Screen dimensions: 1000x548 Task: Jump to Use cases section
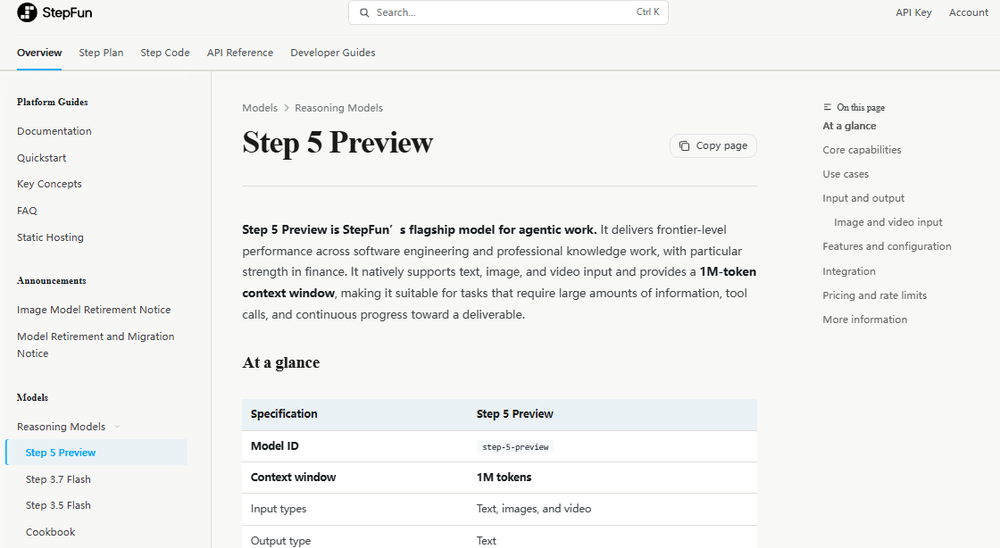point(845,174)
